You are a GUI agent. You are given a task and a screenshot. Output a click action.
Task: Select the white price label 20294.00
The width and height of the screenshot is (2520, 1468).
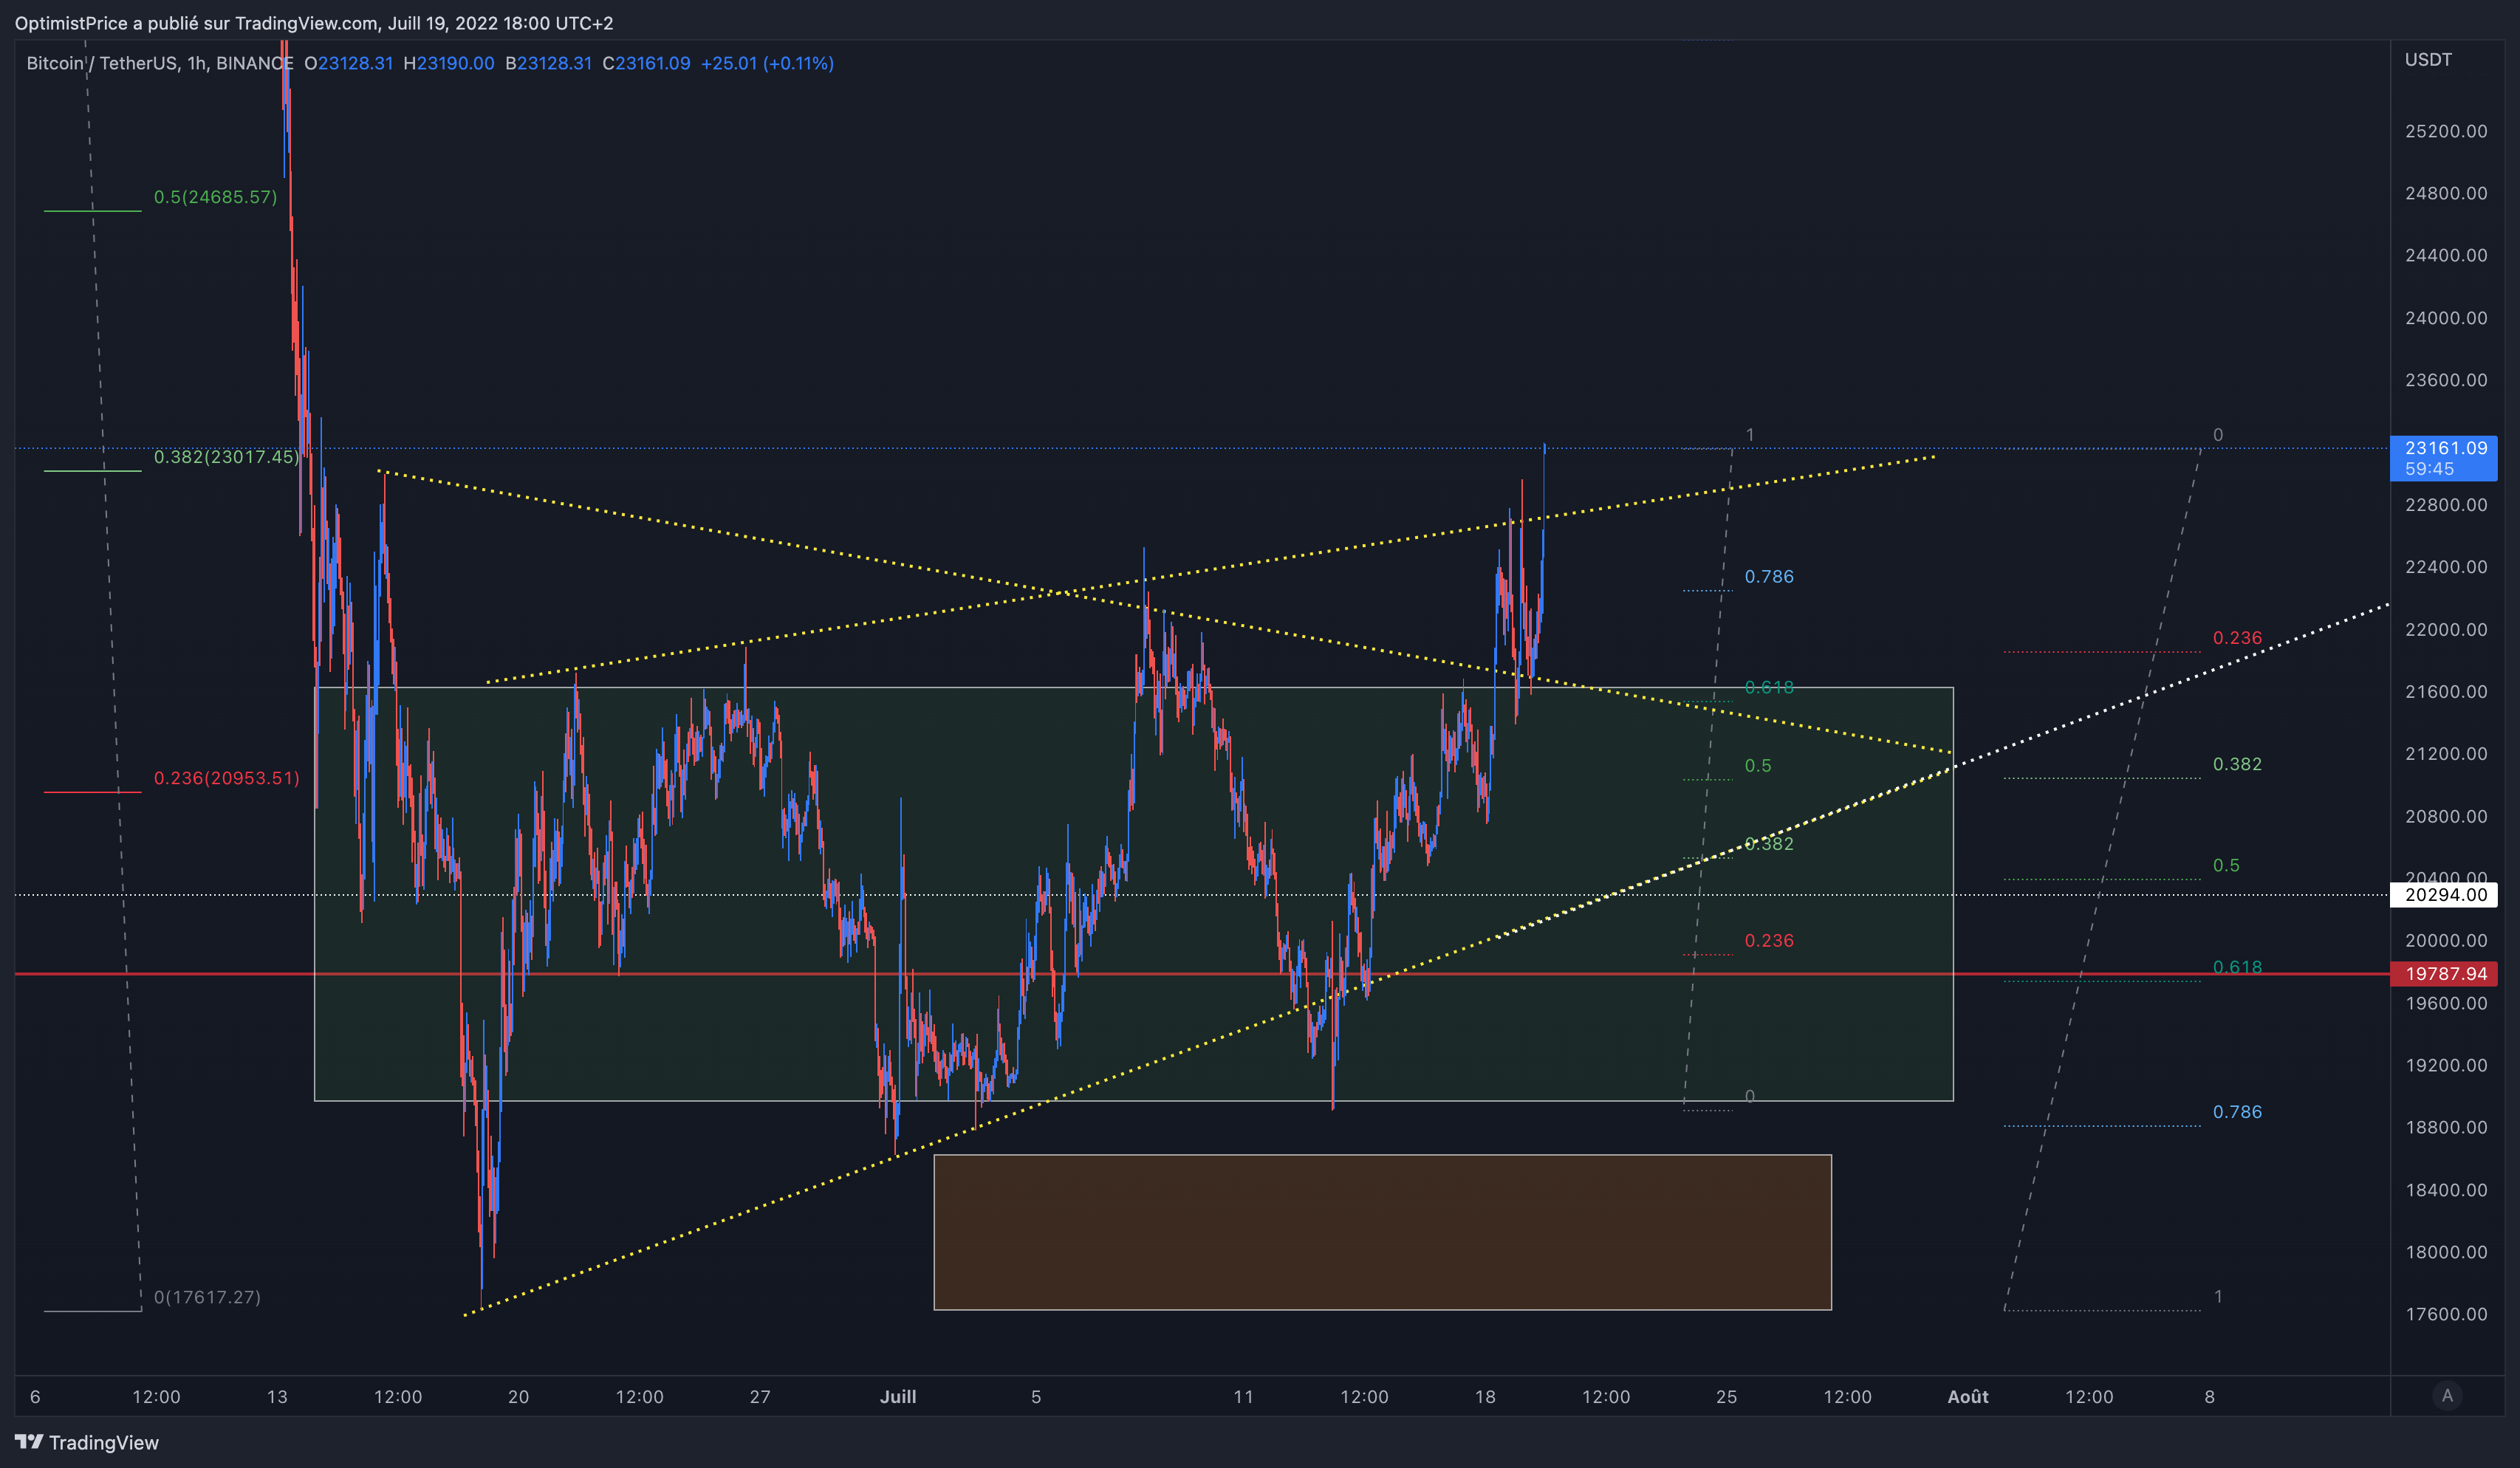(x=2443, y=895)
